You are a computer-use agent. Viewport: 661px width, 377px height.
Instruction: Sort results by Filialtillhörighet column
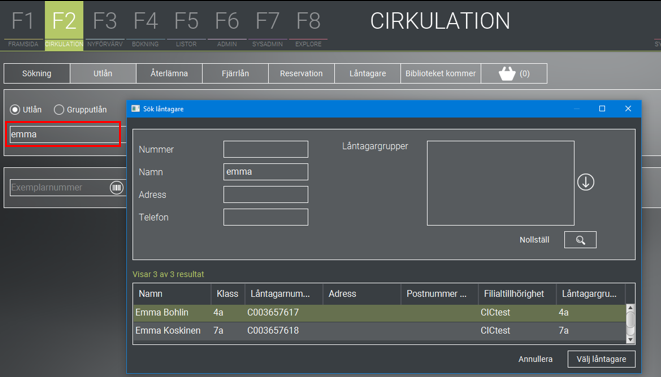click(517, 294)
